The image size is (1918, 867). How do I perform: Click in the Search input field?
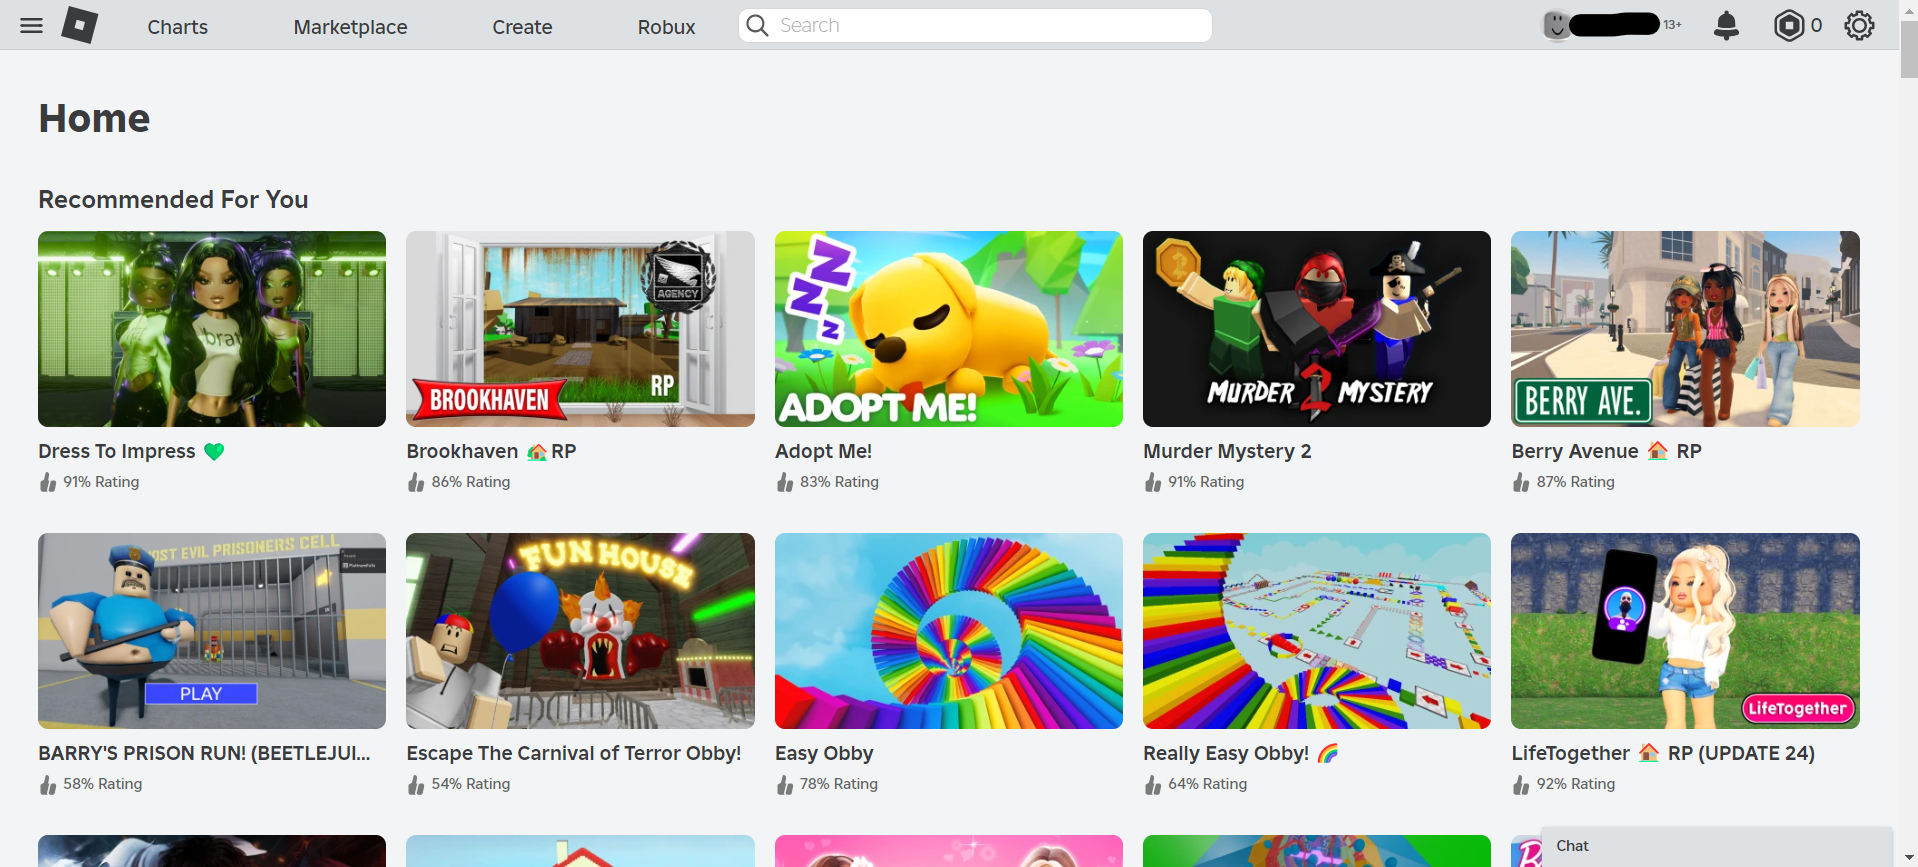tap(975, 25)
